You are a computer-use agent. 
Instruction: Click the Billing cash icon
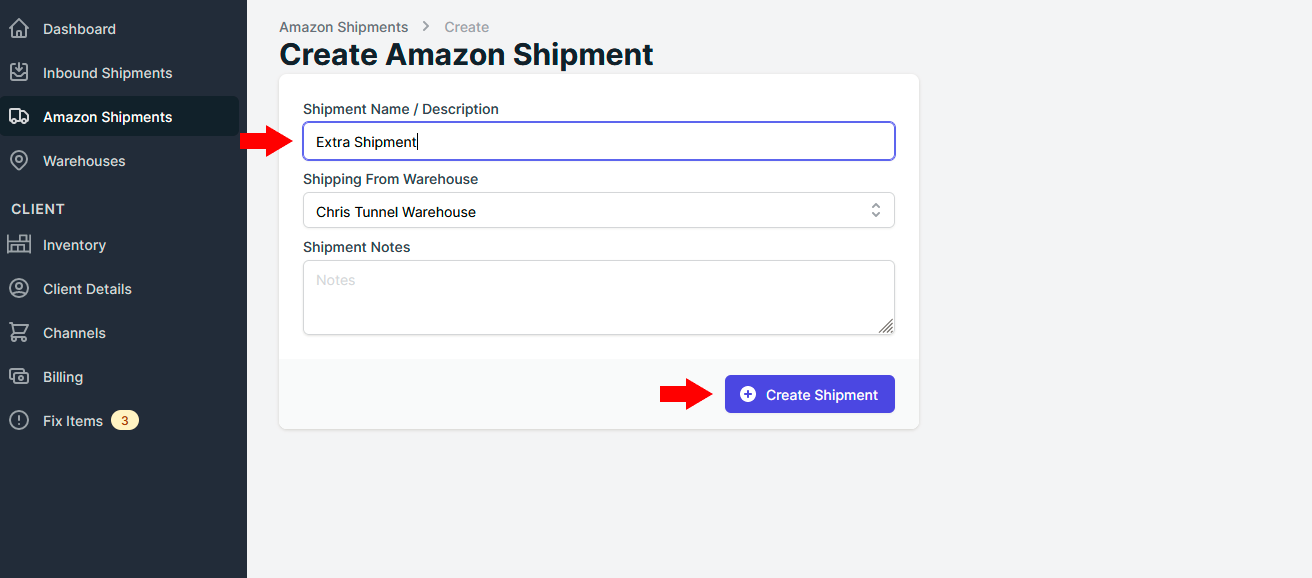pos(19,377)
